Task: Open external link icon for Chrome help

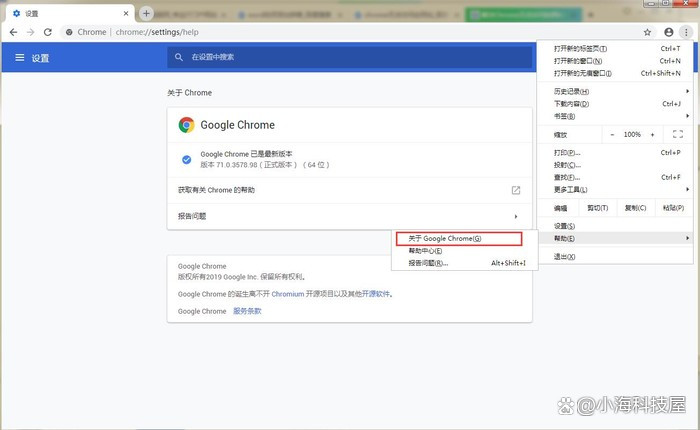Action: click(516, 190)
